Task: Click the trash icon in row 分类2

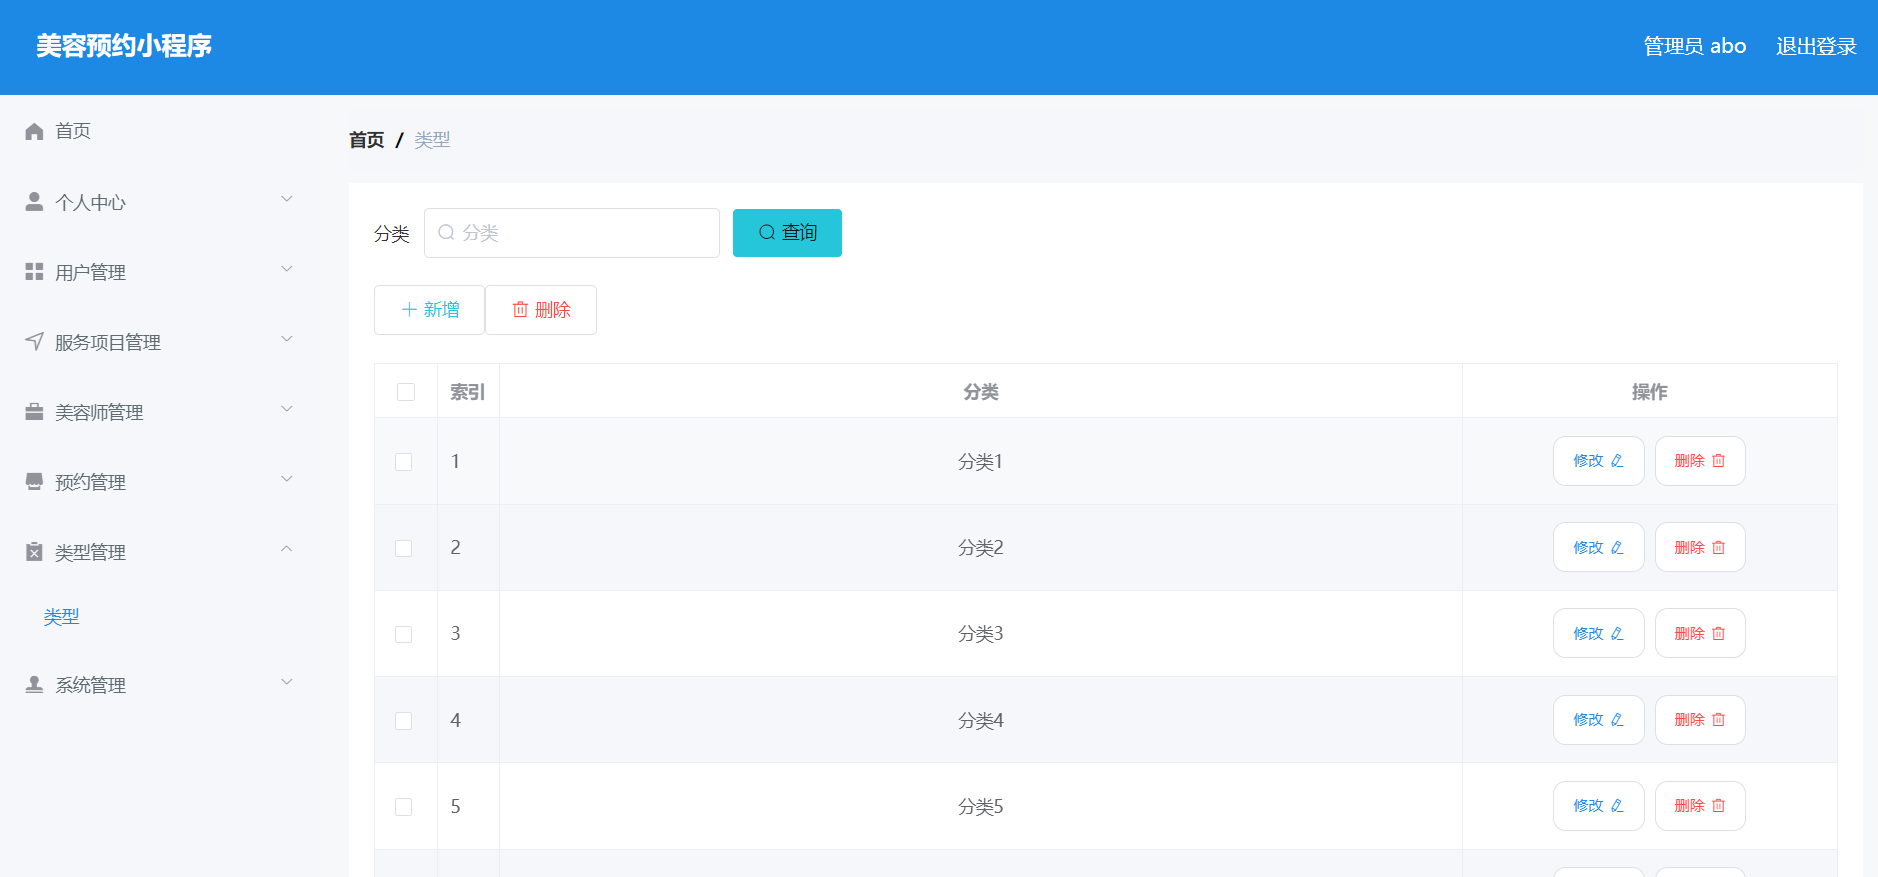Action: pyautogui.click(x=1719, y=548)
